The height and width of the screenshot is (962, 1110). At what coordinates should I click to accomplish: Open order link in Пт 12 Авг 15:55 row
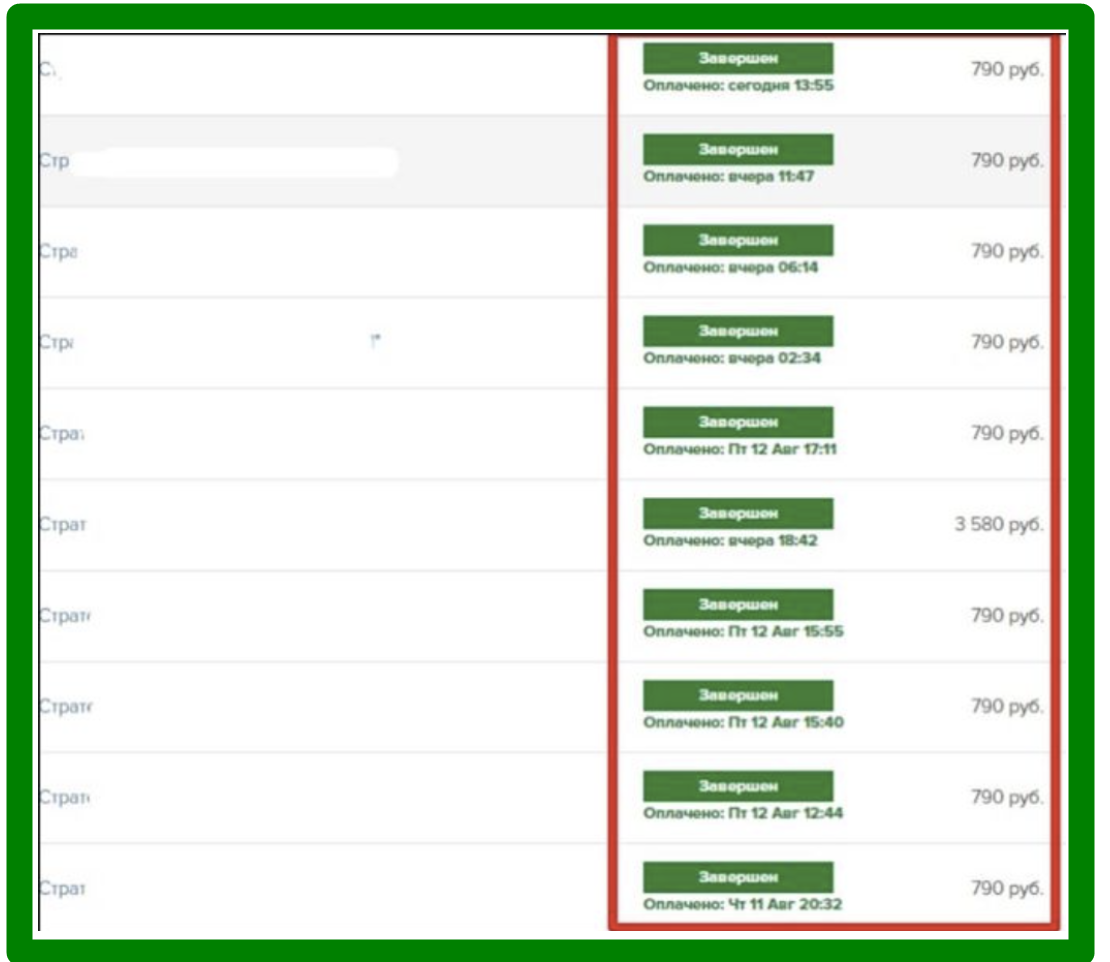65,616
